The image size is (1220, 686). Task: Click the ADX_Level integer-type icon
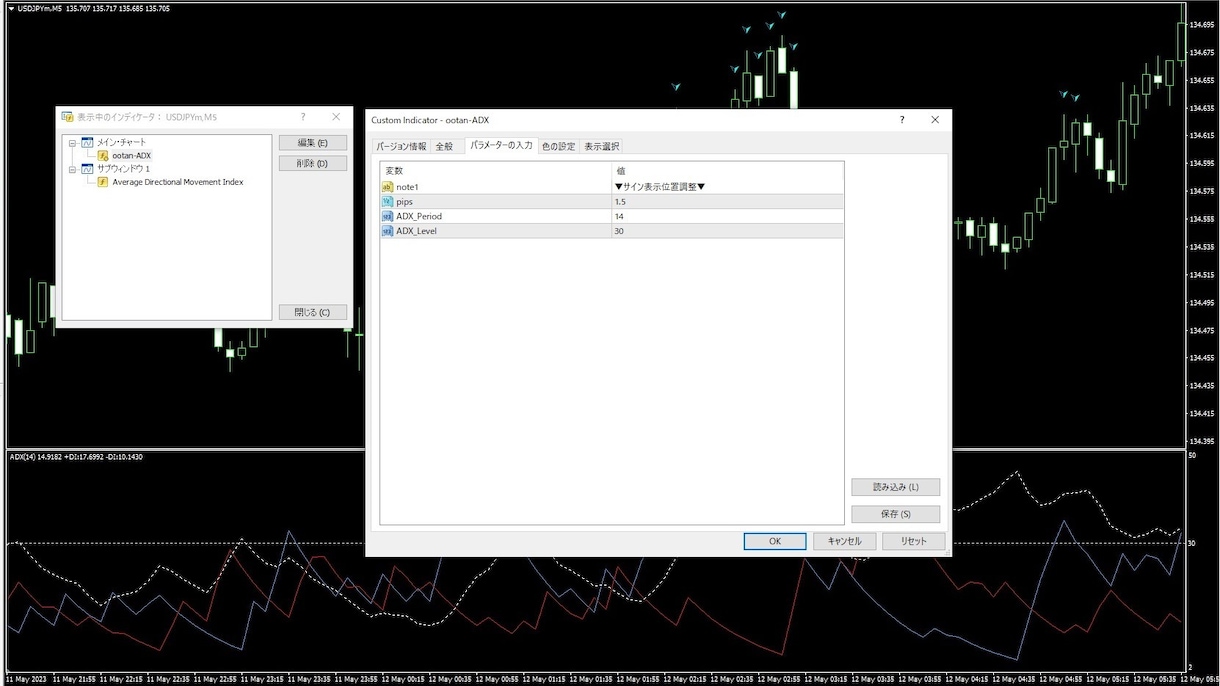coord(388,230)
